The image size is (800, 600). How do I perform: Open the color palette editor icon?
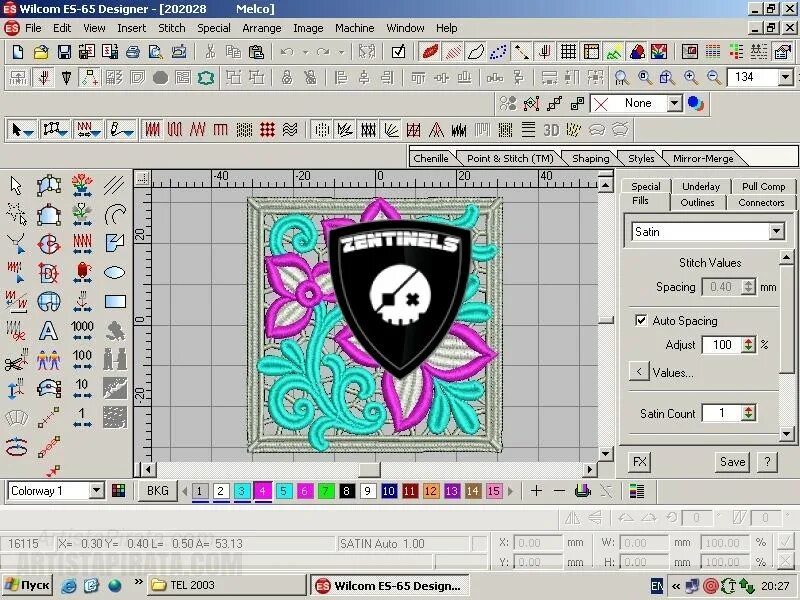point(118,491)
